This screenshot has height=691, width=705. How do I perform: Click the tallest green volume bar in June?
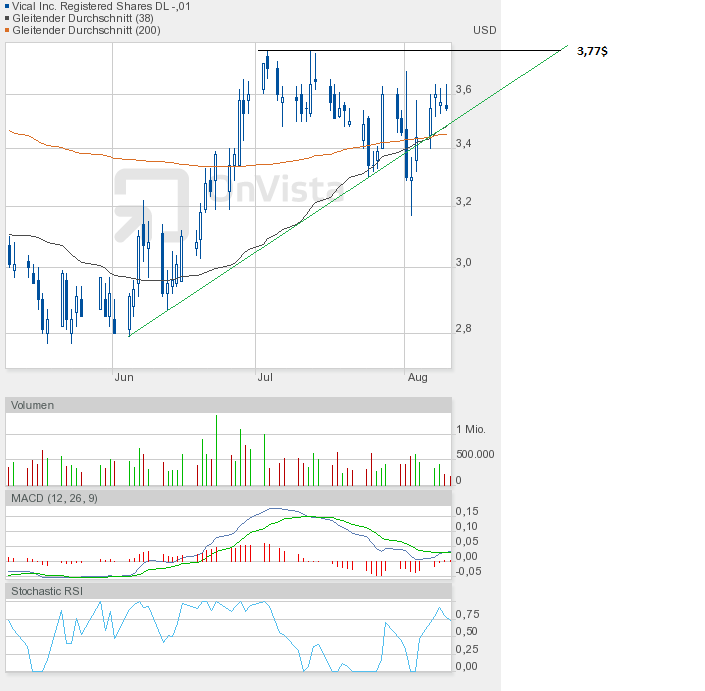click(216, 450)
